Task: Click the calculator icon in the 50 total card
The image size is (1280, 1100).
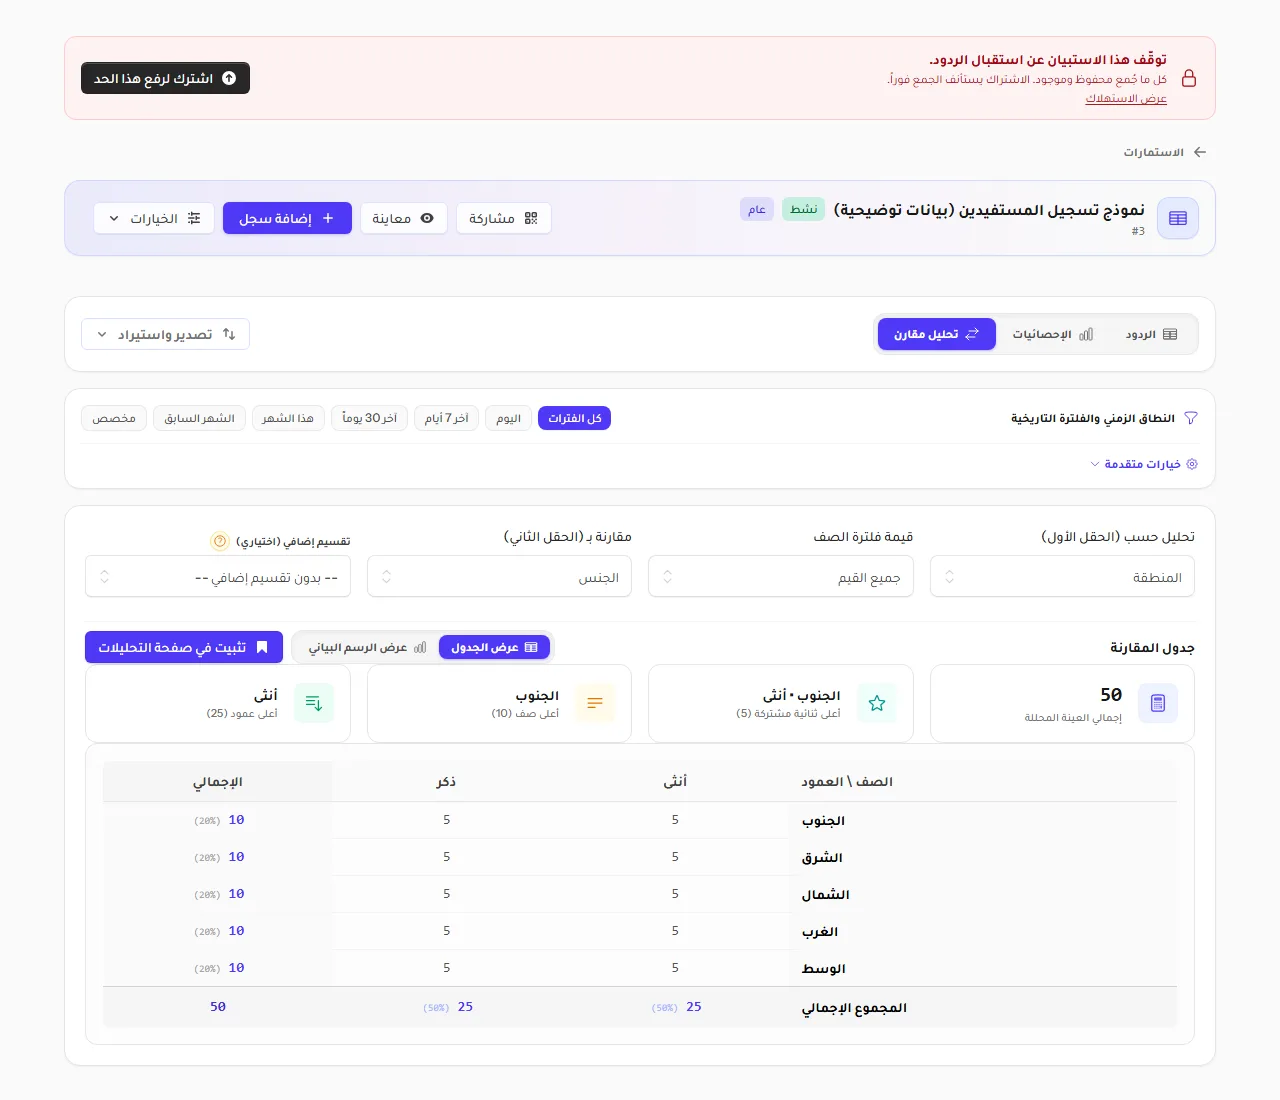Action: [1158, 703]
